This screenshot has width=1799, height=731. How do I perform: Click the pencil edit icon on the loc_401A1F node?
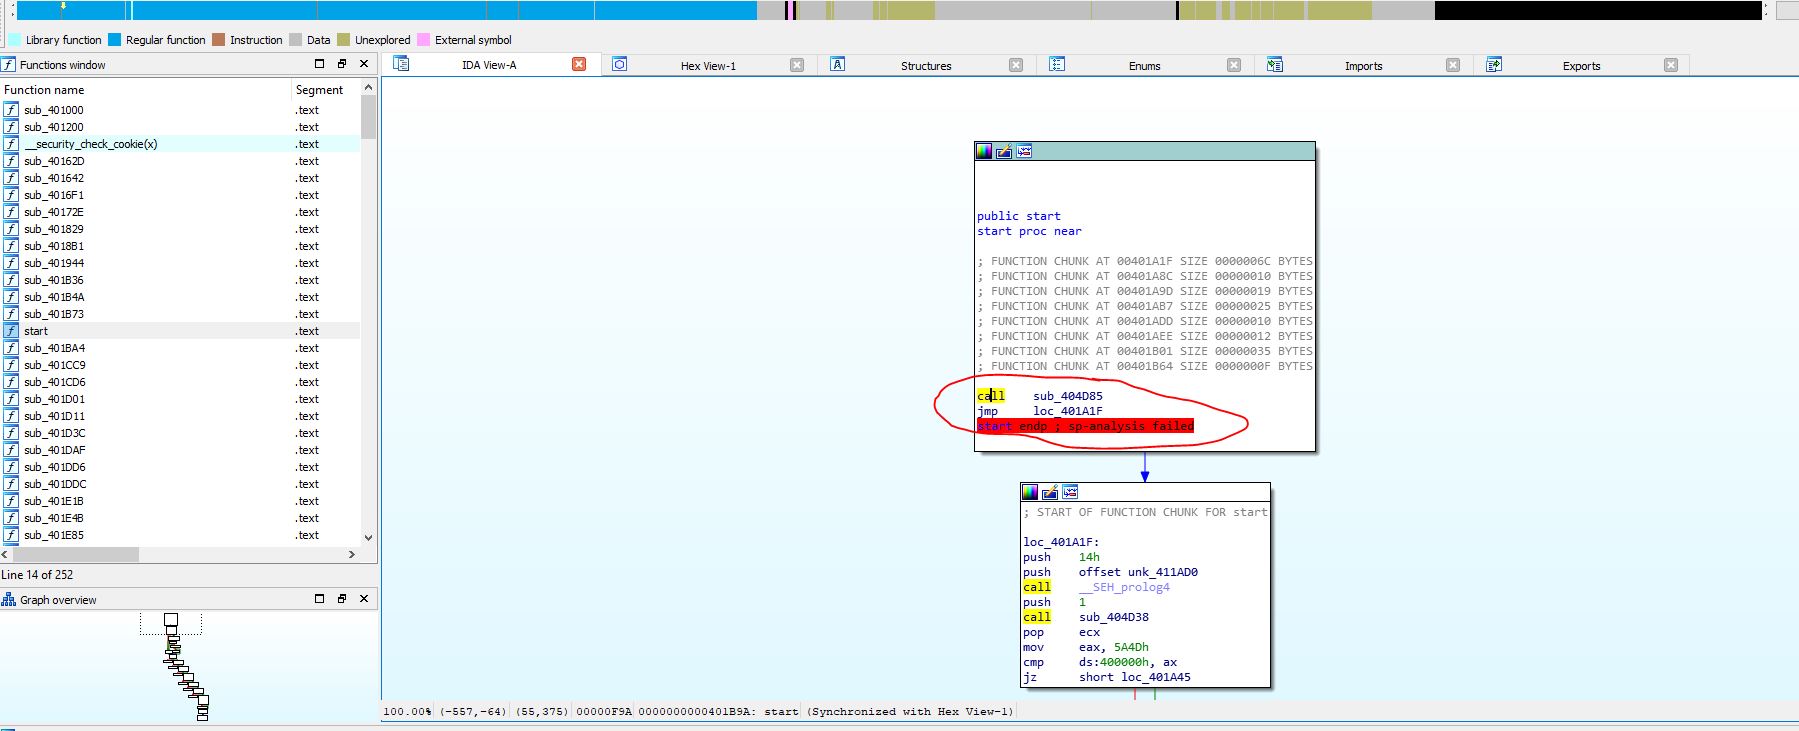coord(1050,492)
